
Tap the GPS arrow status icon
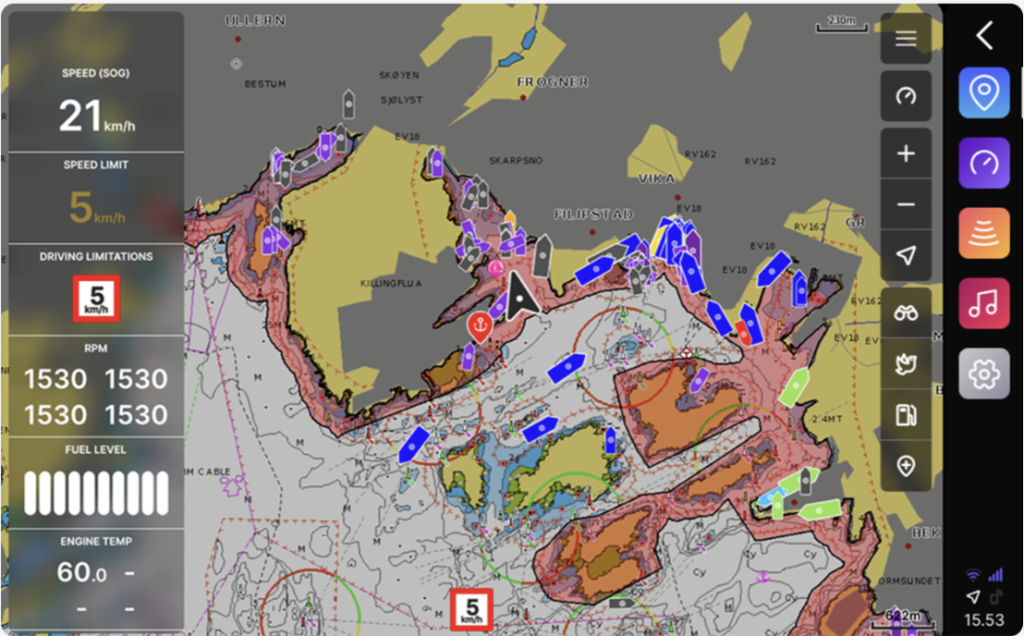(973, 597)
